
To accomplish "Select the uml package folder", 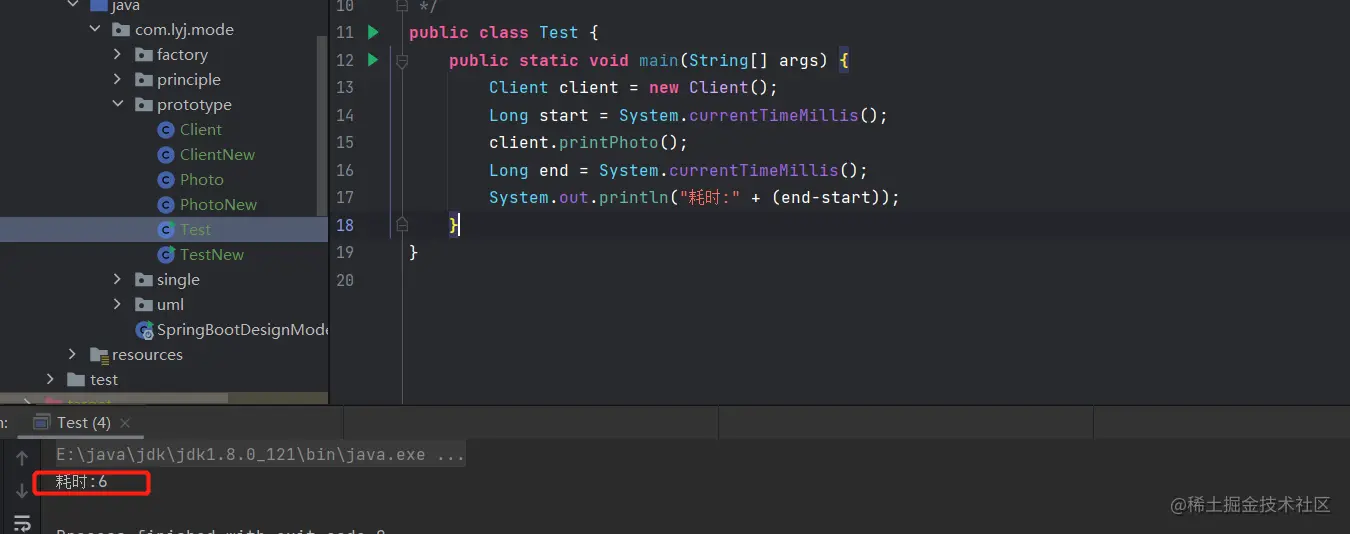I will tap(160, 304).
